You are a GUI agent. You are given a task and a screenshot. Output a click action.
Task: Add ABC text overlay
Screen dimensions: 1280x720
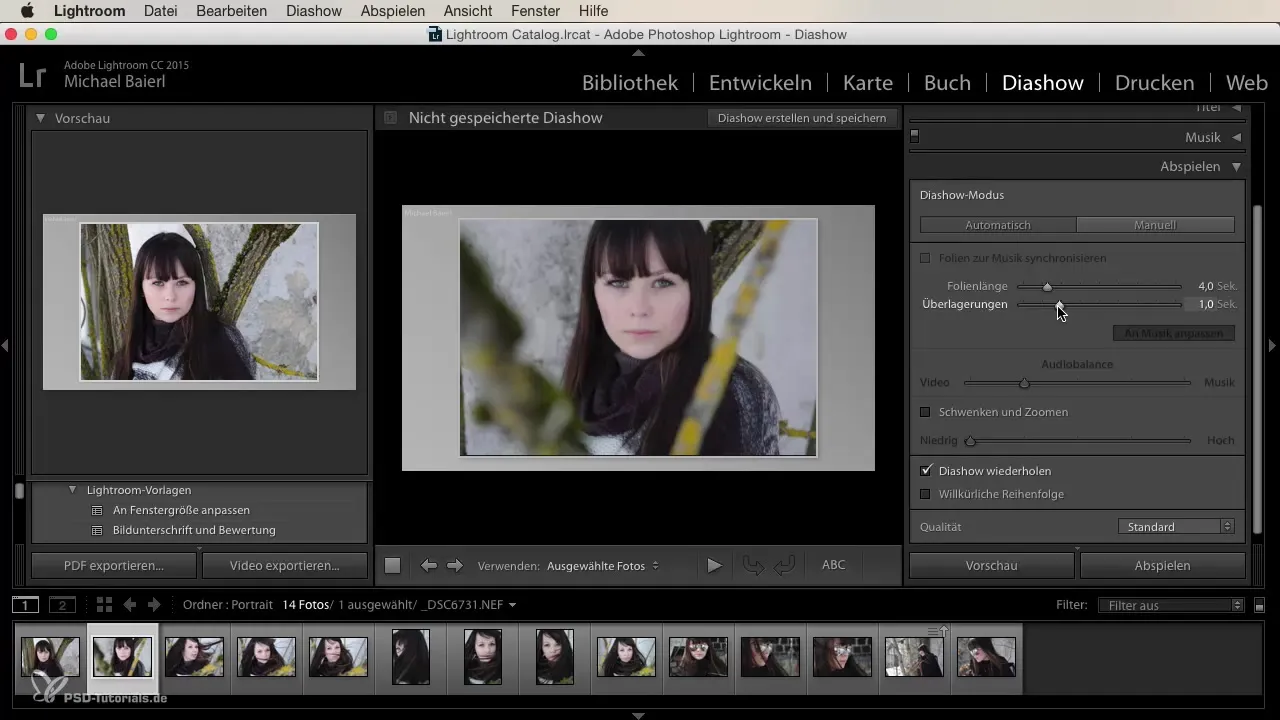point(833,565)
